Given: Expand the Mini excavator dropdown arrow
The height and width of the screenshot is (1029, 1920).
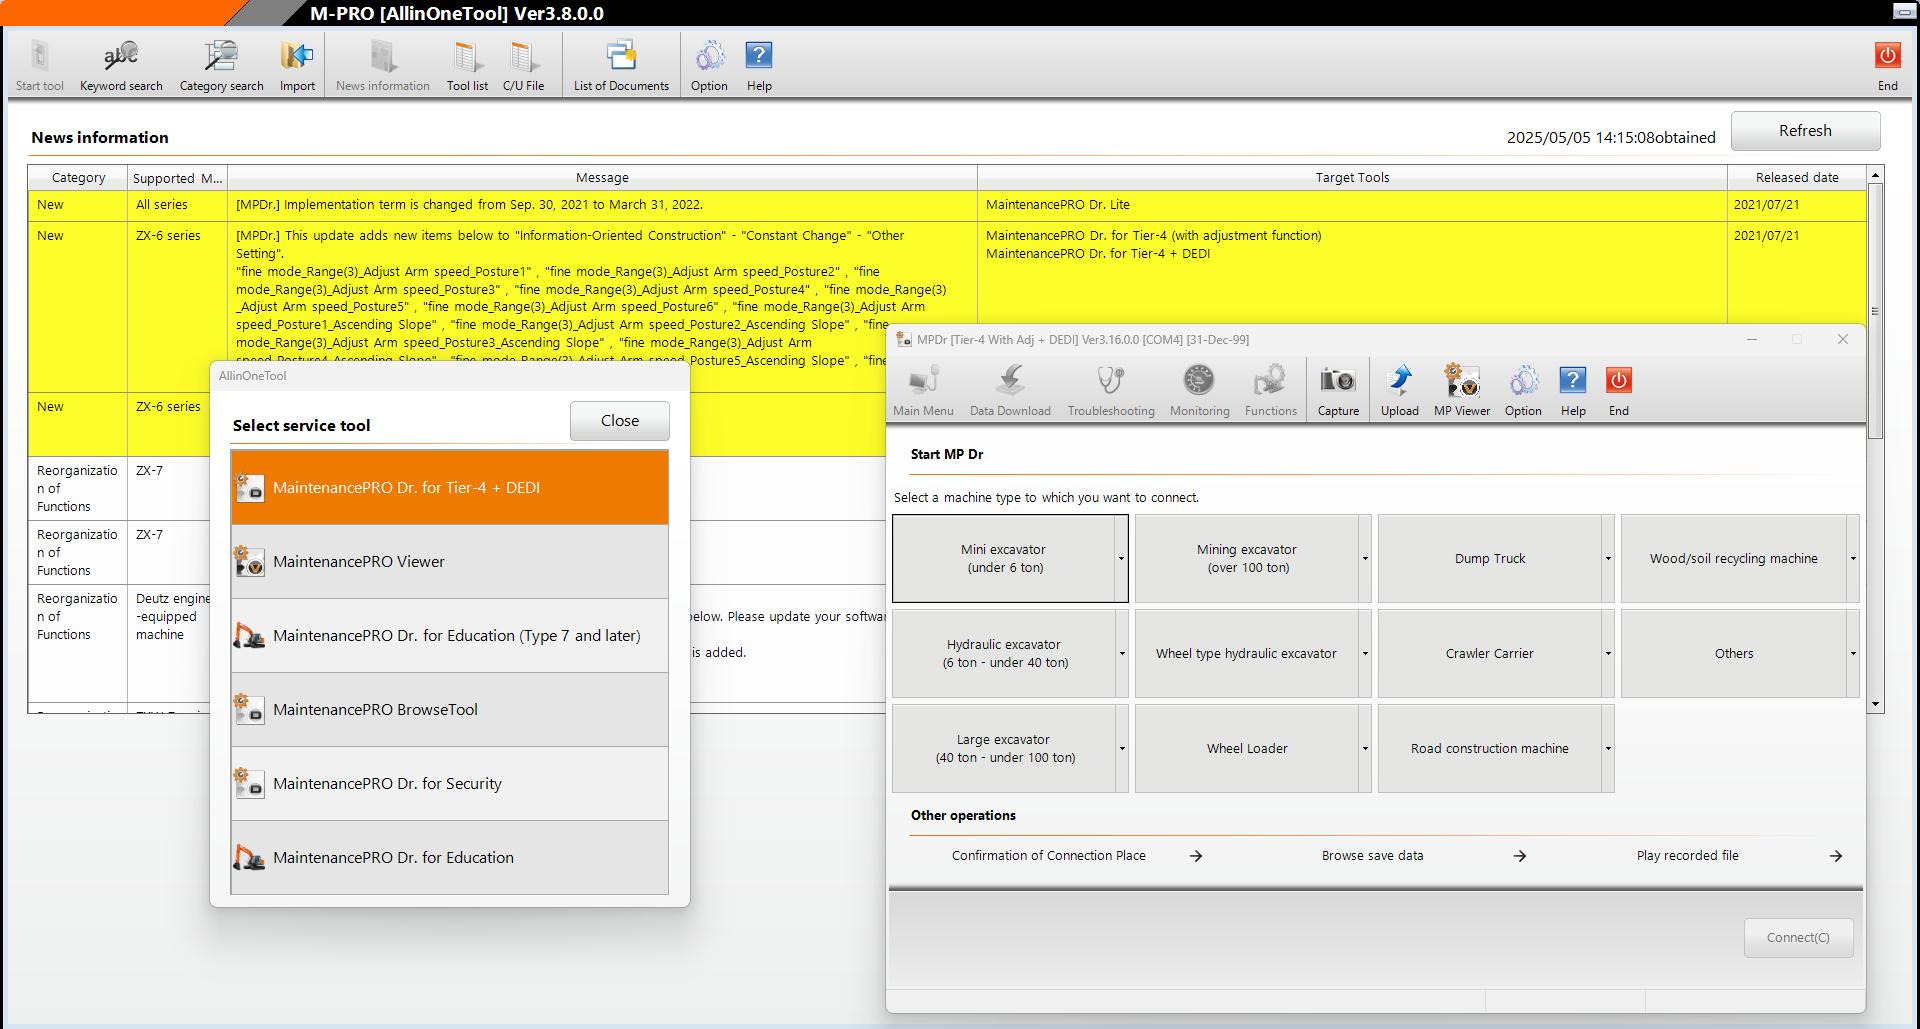Looking at the screenshot, I should [x=1121, y=559].
